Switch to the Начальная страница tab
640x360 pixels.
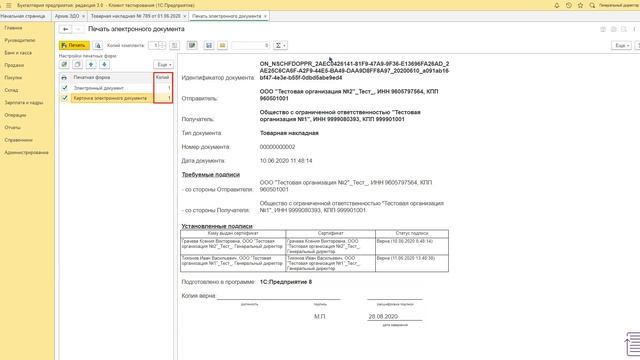point(23,16)
